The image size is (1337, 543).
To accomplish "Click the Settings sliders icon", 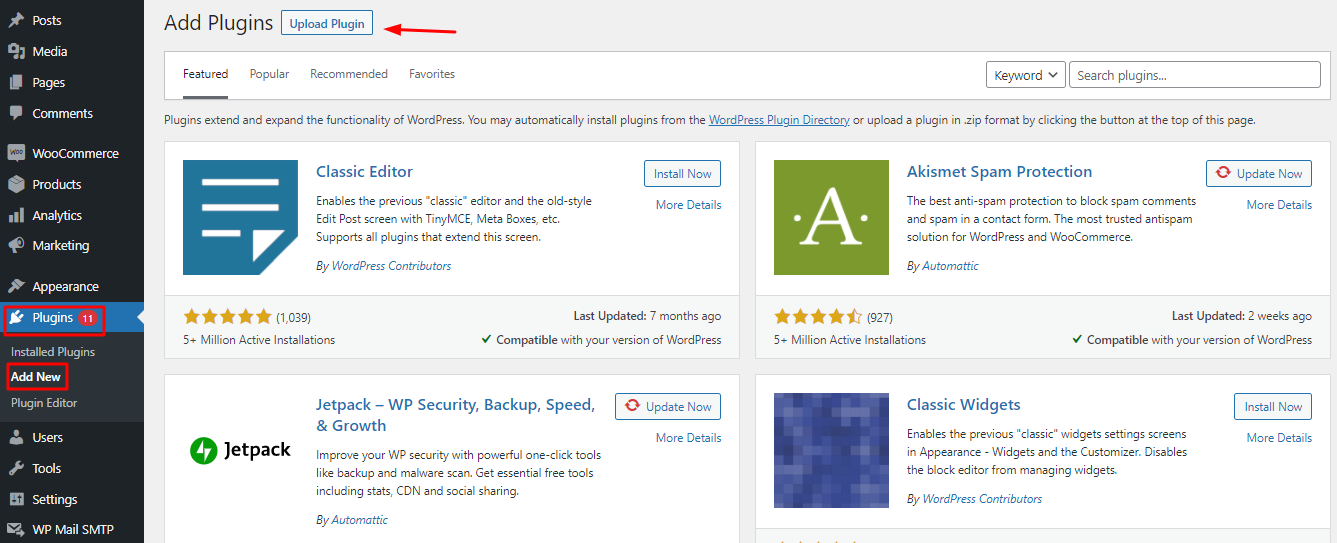I will point(16,499).
